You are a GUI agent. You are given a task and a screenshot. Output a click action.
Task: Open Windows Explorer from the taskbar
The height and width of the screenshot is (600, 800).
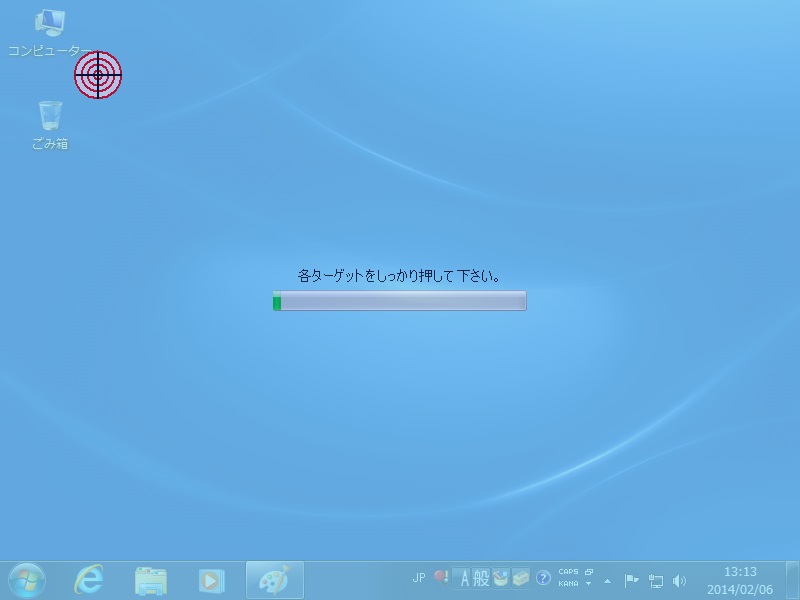(x=151, y=580)
